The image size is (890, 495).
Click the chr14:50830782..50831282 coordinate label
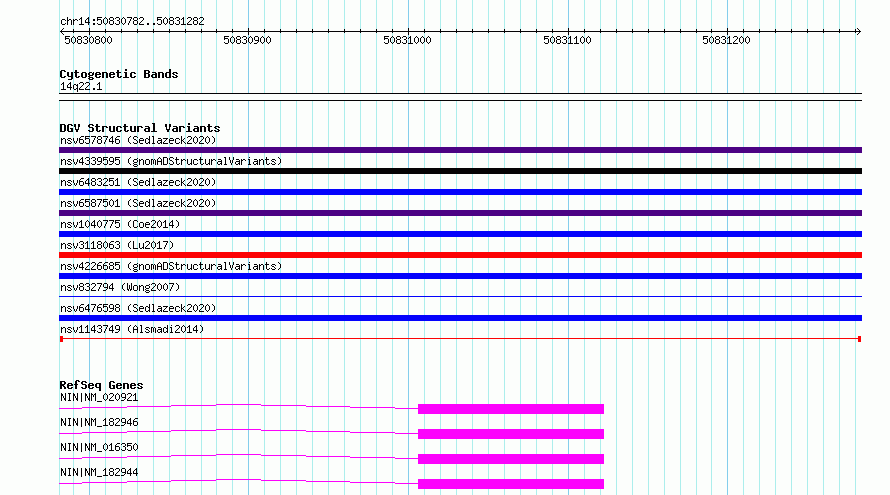132,21
